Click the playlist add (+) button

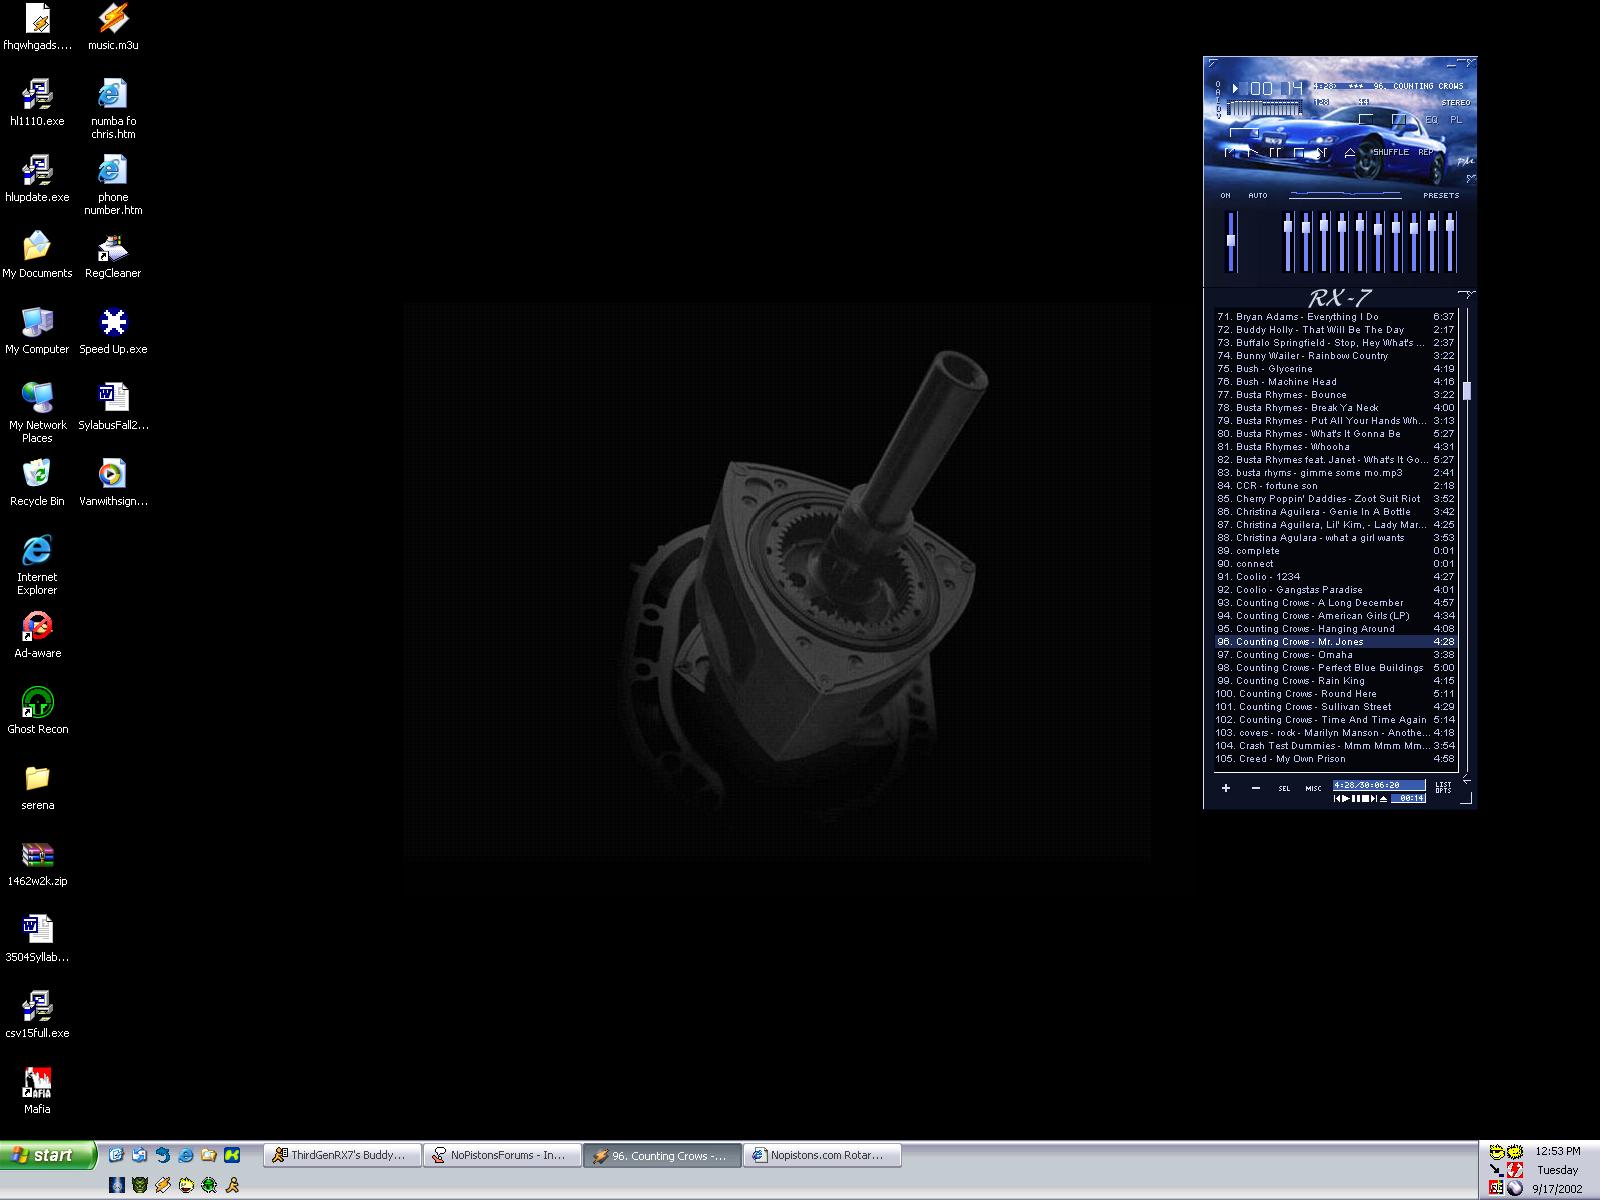1226,788
